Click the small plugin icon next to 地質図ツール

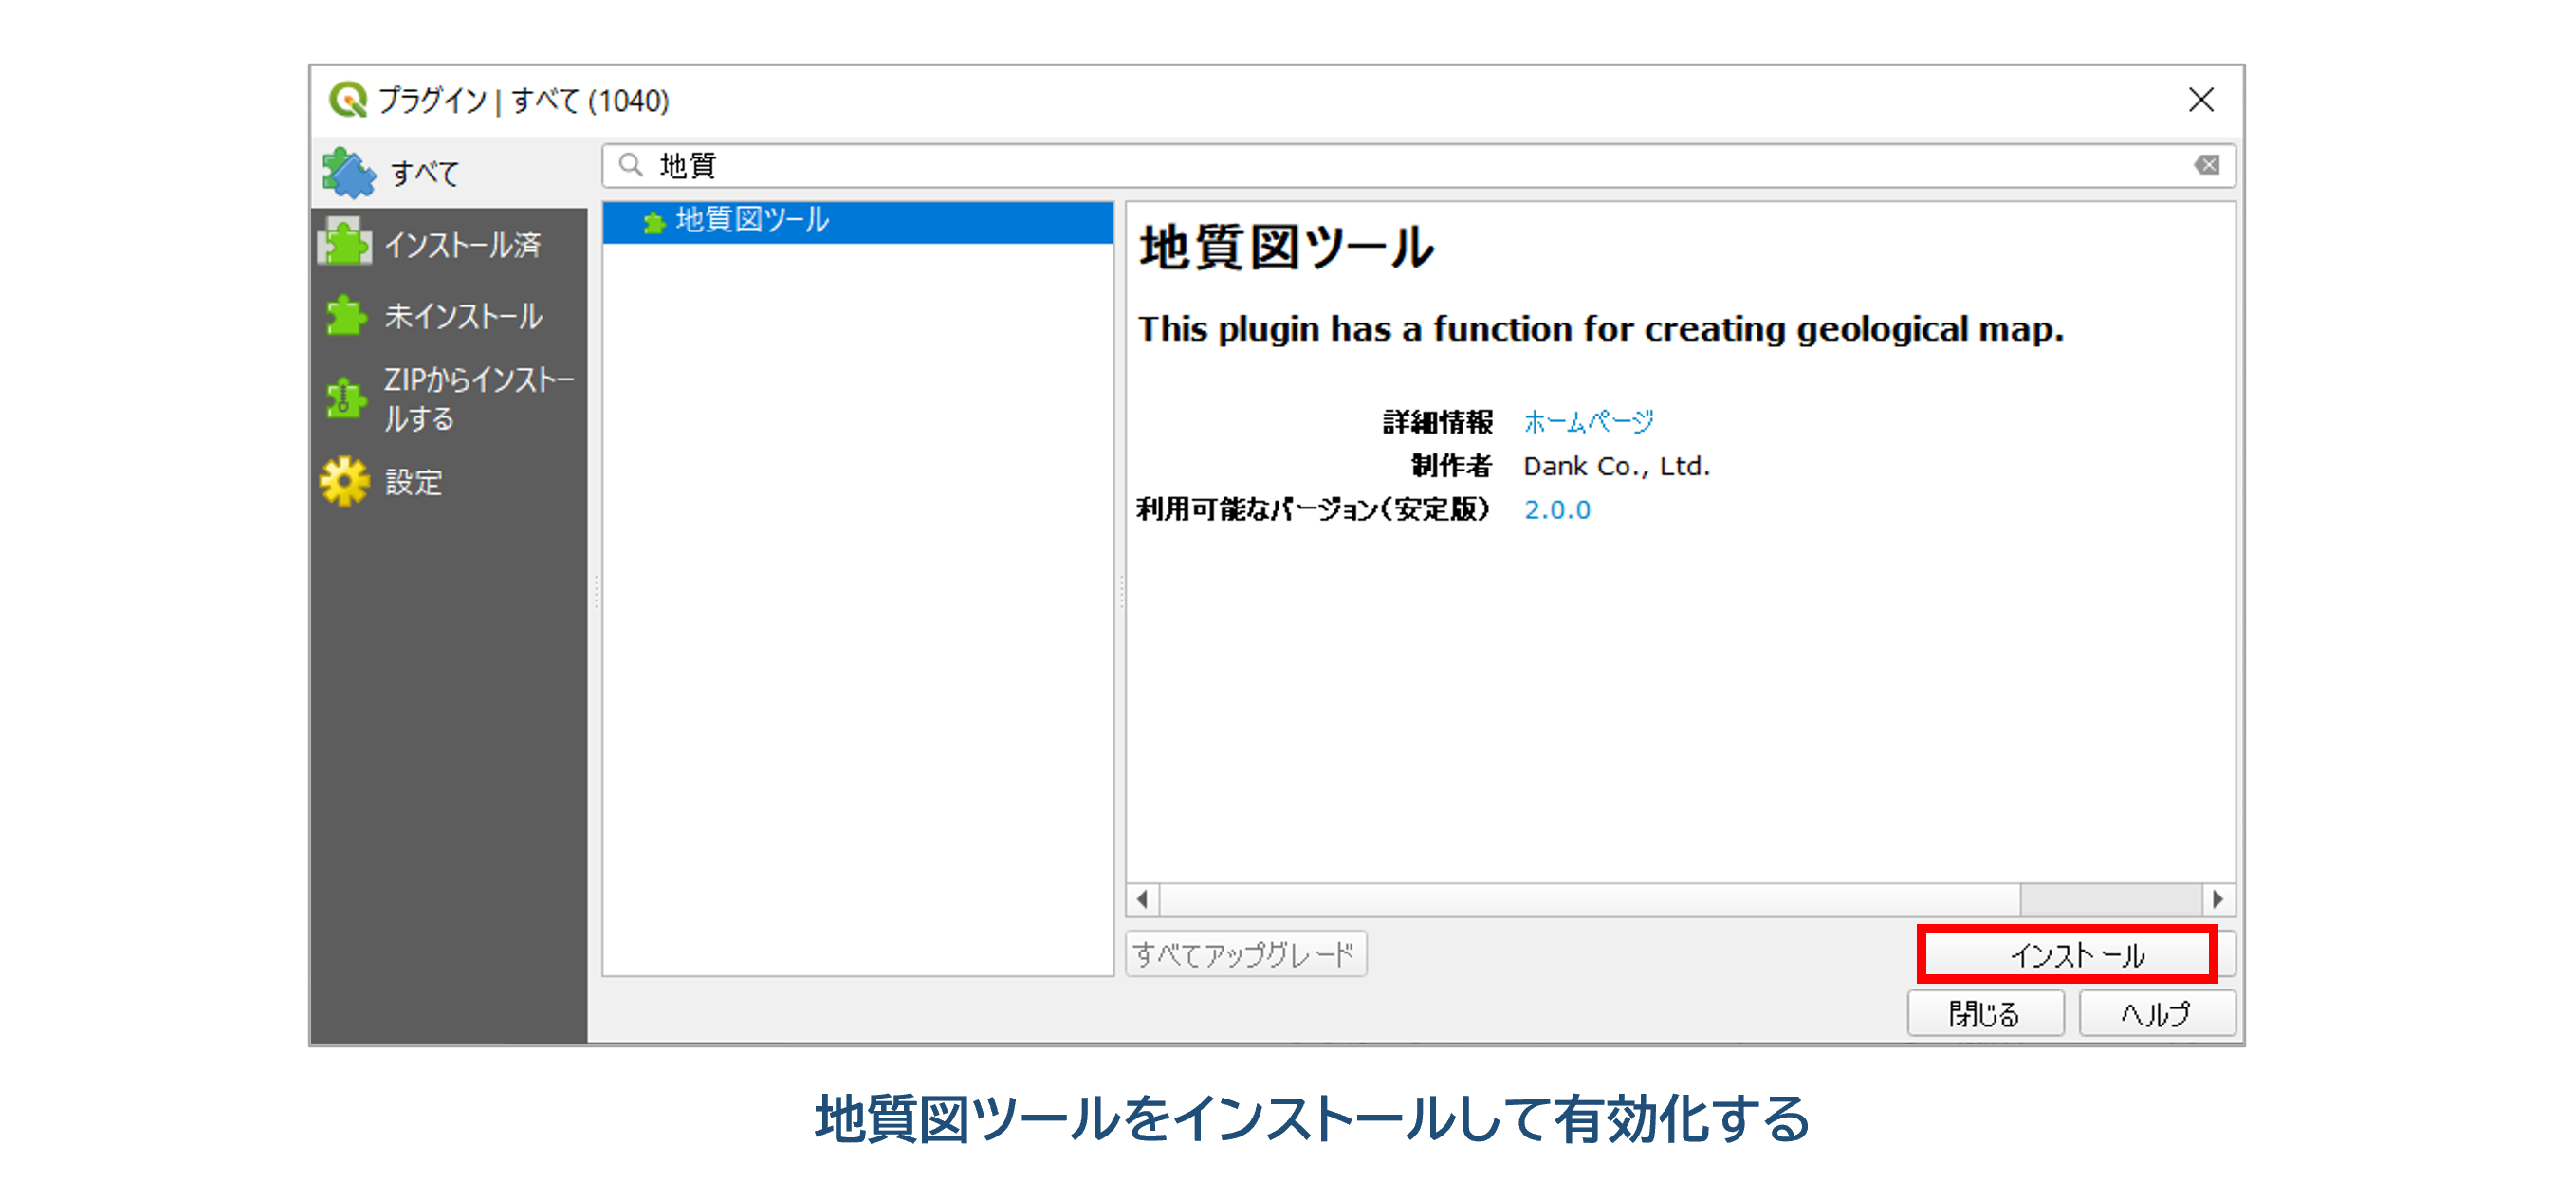[x=654, y=222]
